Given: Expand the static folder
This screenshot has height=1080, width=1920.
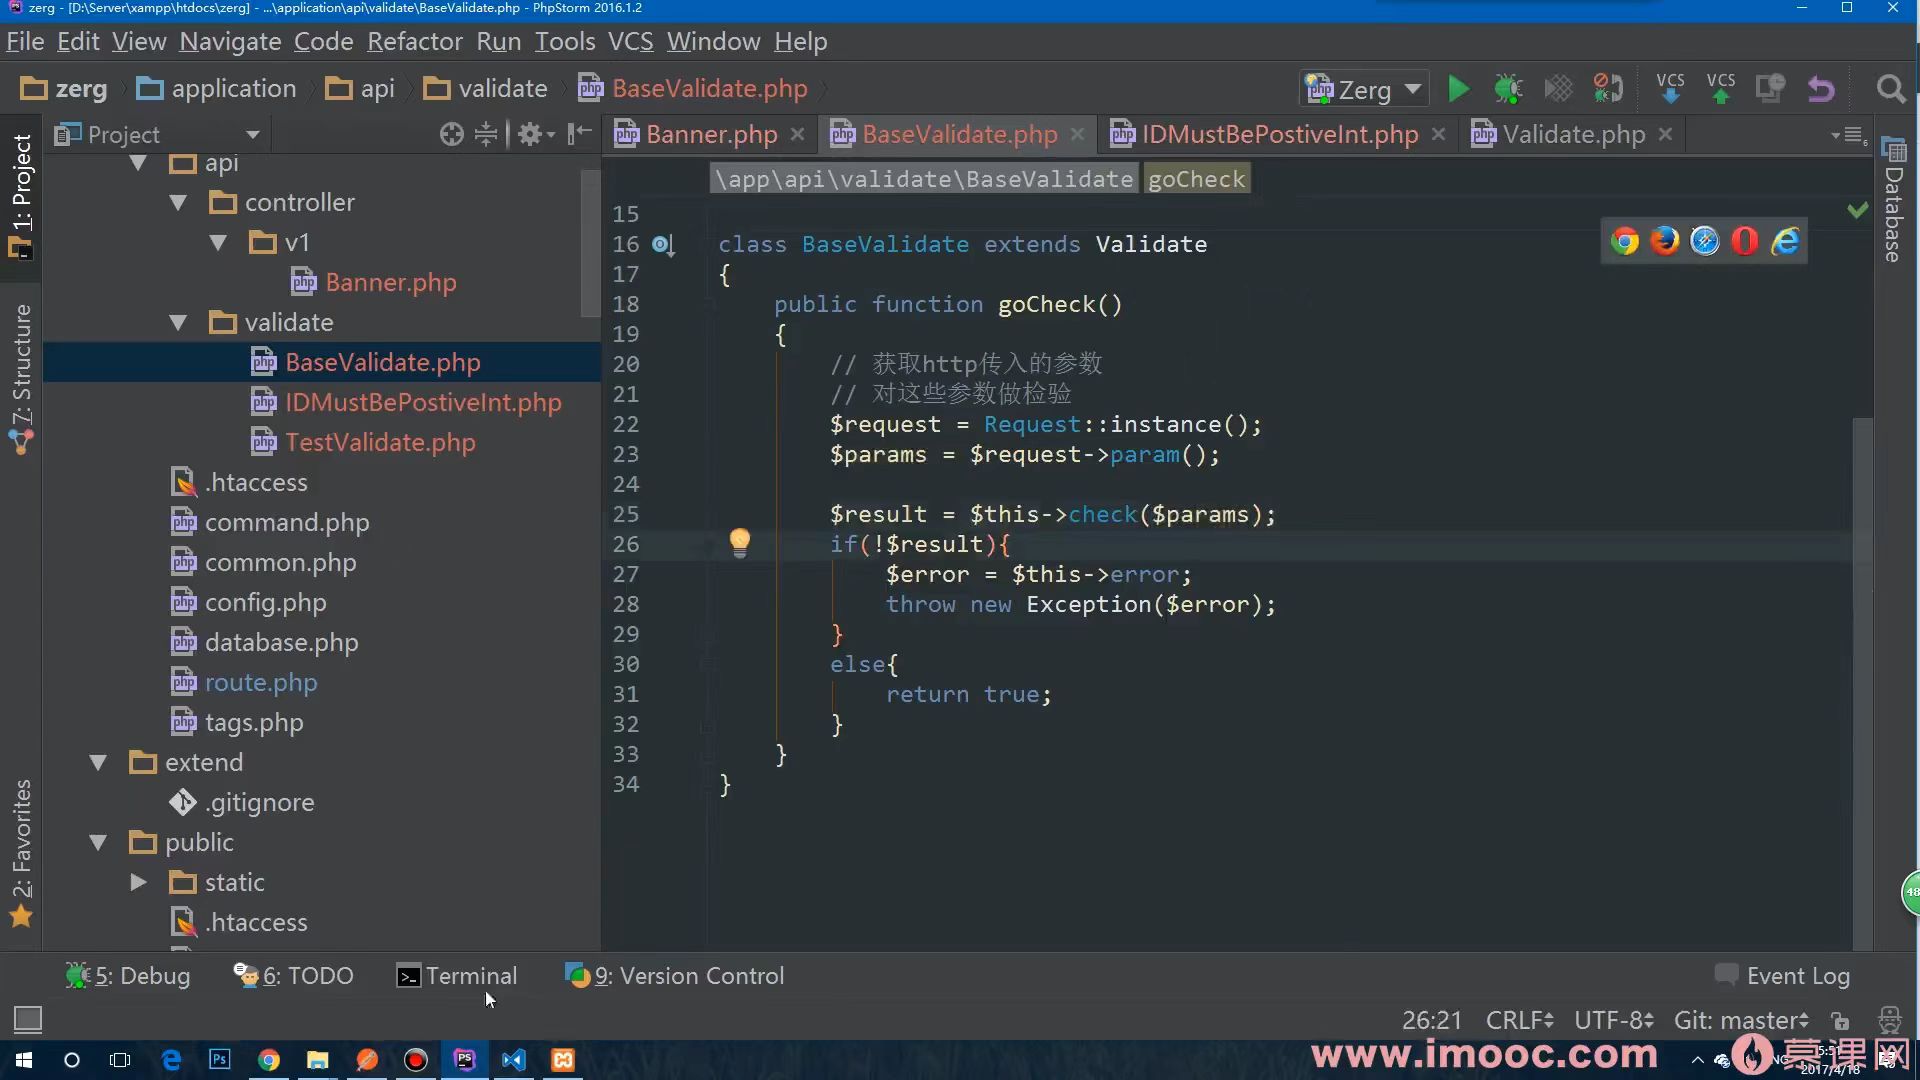Looking at the screenshot, I should [x=138, y=882].
